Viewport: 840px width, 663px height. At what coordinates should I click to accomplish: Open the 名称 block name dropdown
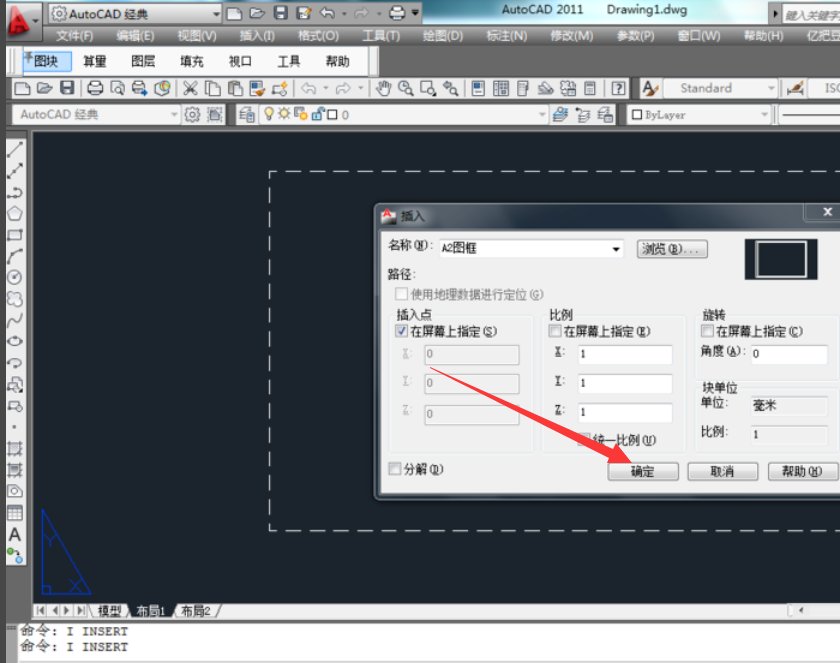point(617,248)
